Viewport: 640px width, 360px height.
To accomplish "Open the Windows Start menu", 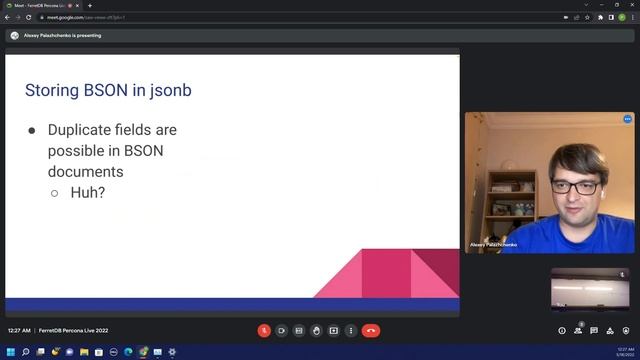I will pyautogui.click(x=11, y=352).
